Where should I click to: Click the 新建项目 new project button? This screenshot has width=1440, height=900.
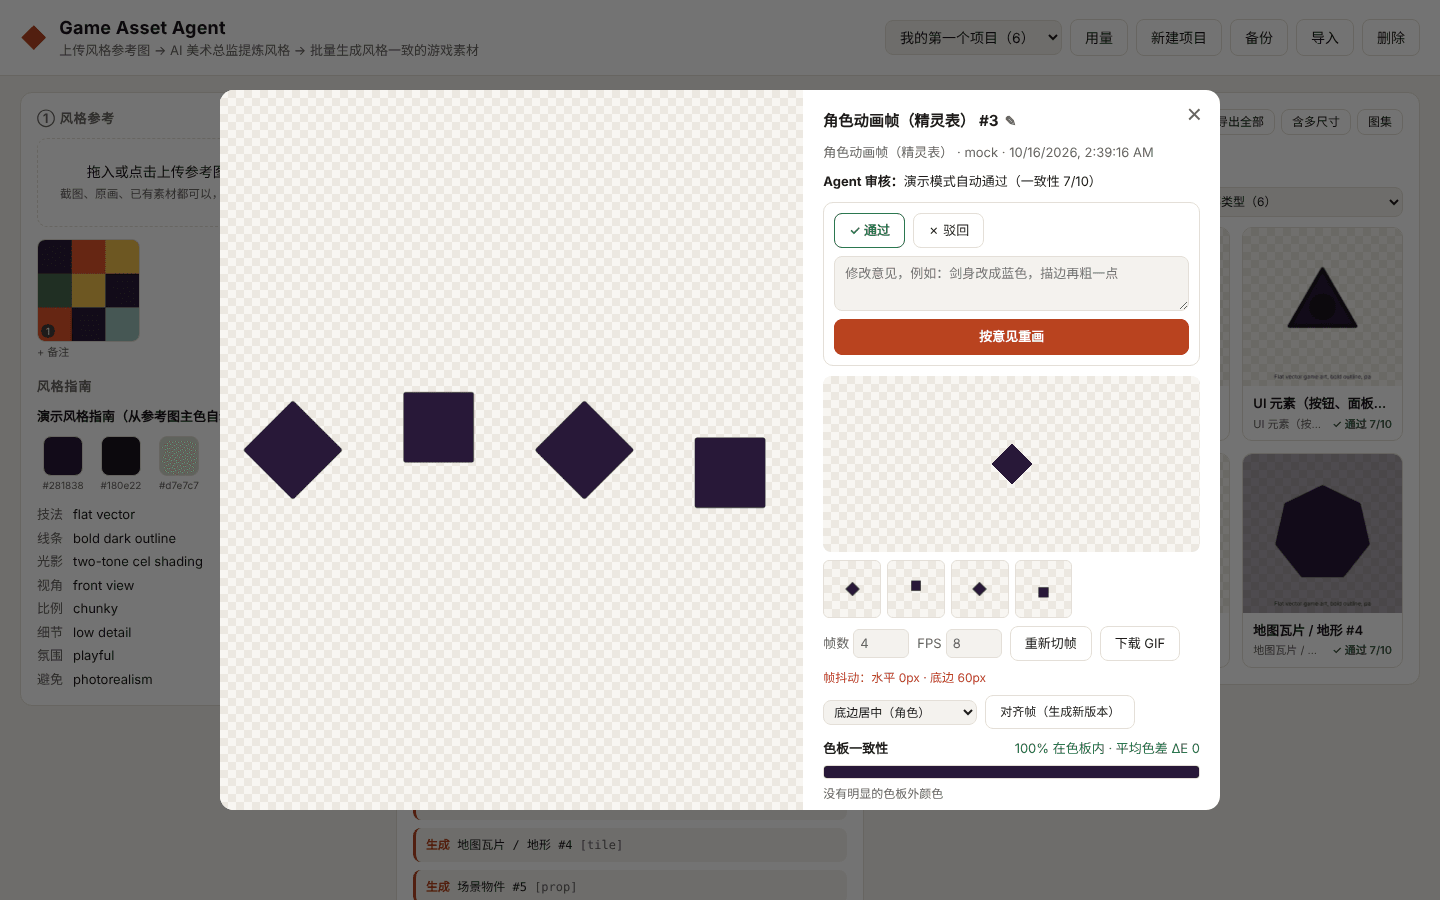tap(1179, 38)
